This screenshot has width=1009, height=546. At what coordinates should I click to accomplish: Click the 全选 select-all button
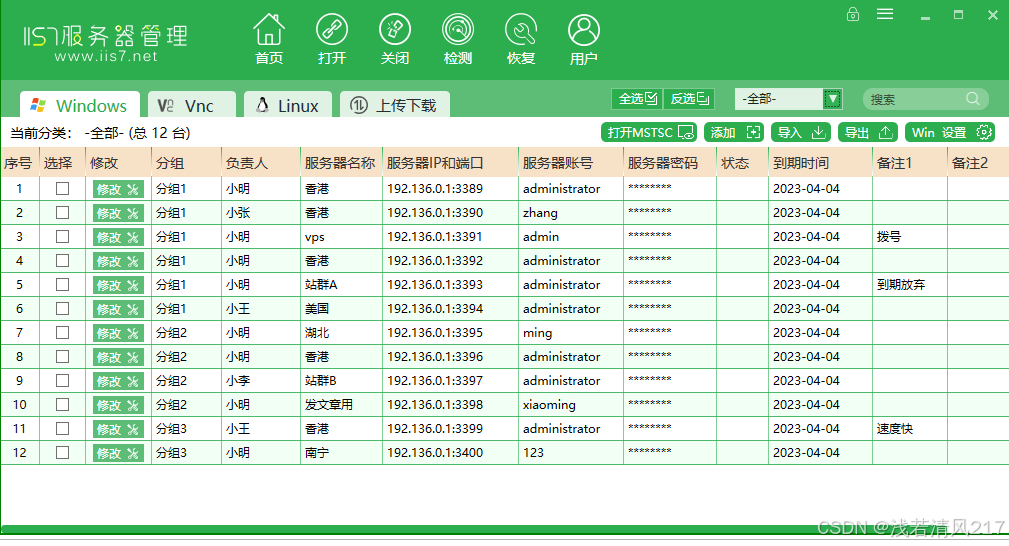tap(637, 99)
